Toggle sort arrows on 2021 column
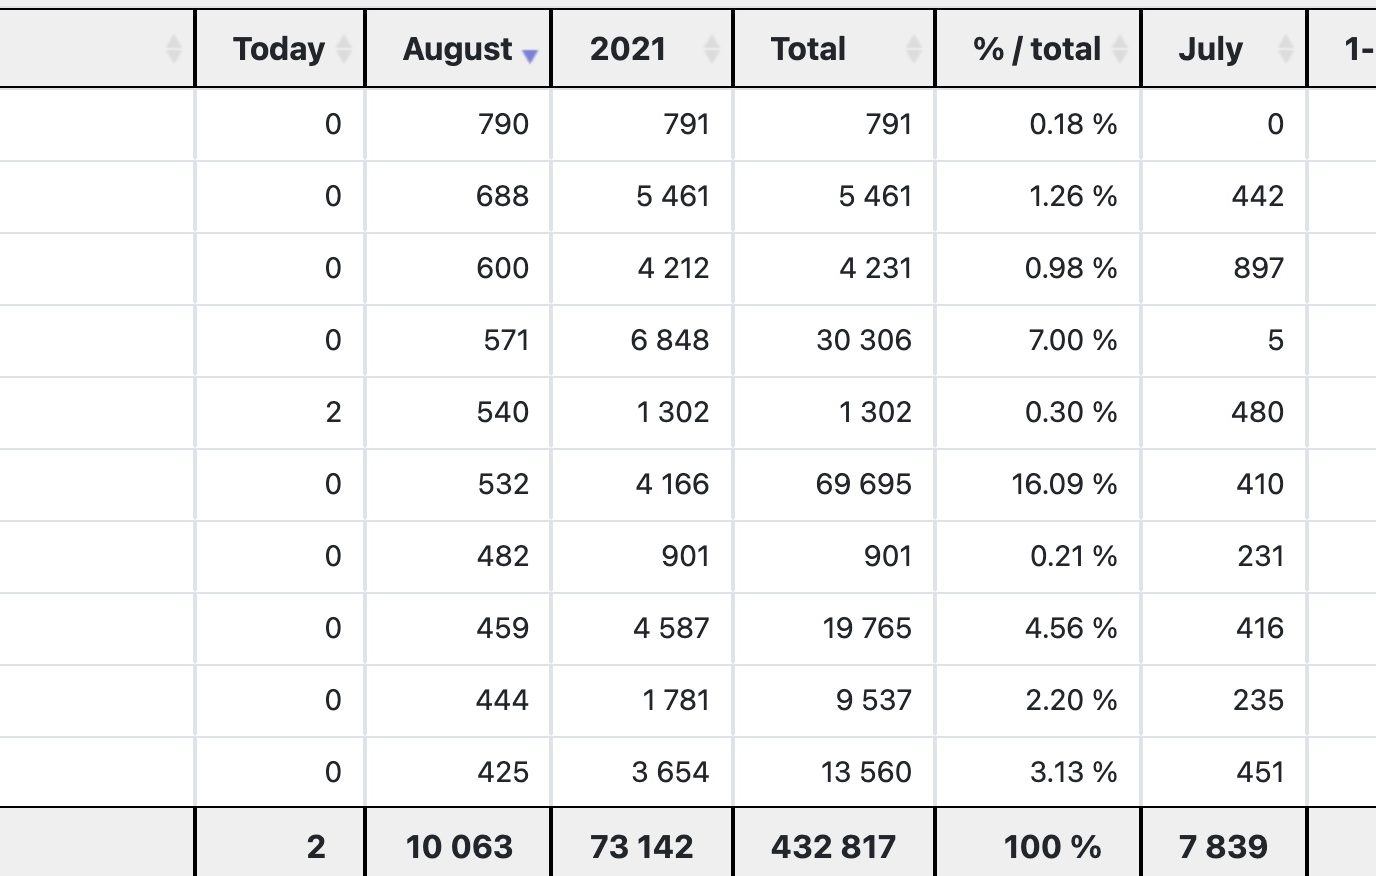Viewport: 1376px width, 876px height. point(712,49)
